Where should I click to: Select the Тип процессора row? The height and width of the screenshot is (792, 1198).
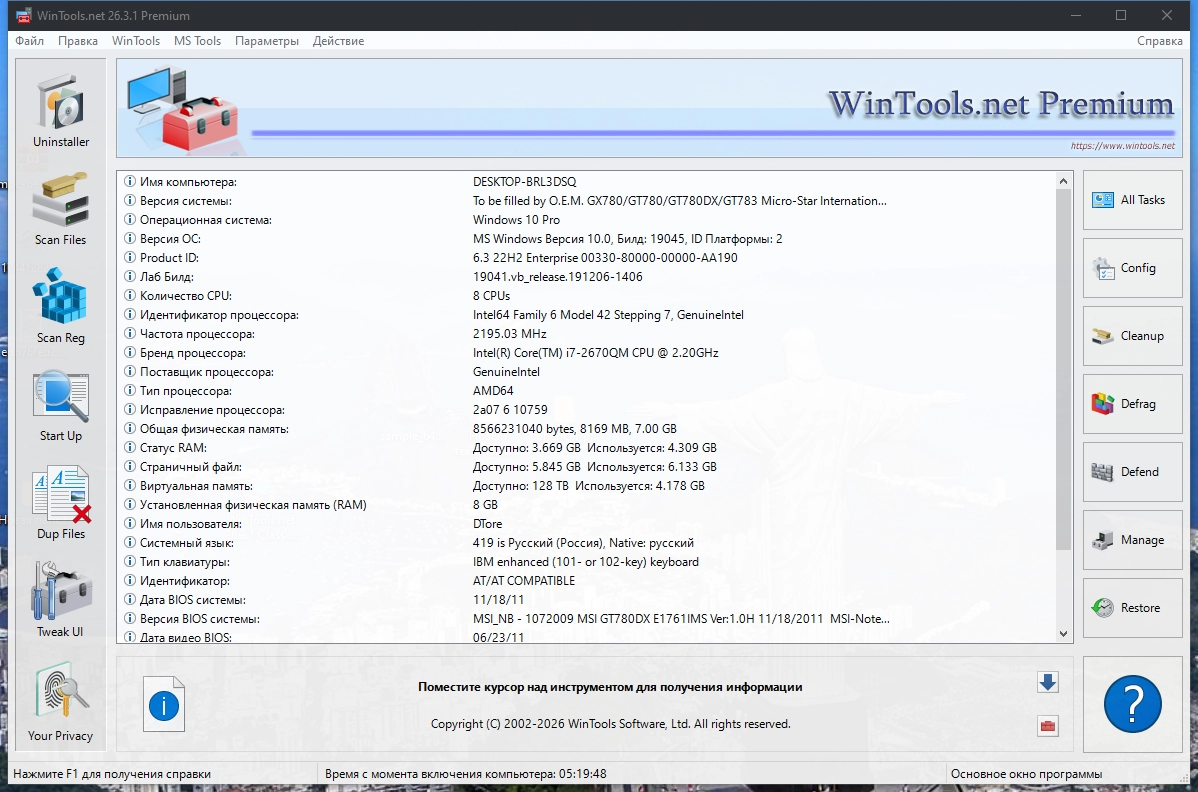586,391
